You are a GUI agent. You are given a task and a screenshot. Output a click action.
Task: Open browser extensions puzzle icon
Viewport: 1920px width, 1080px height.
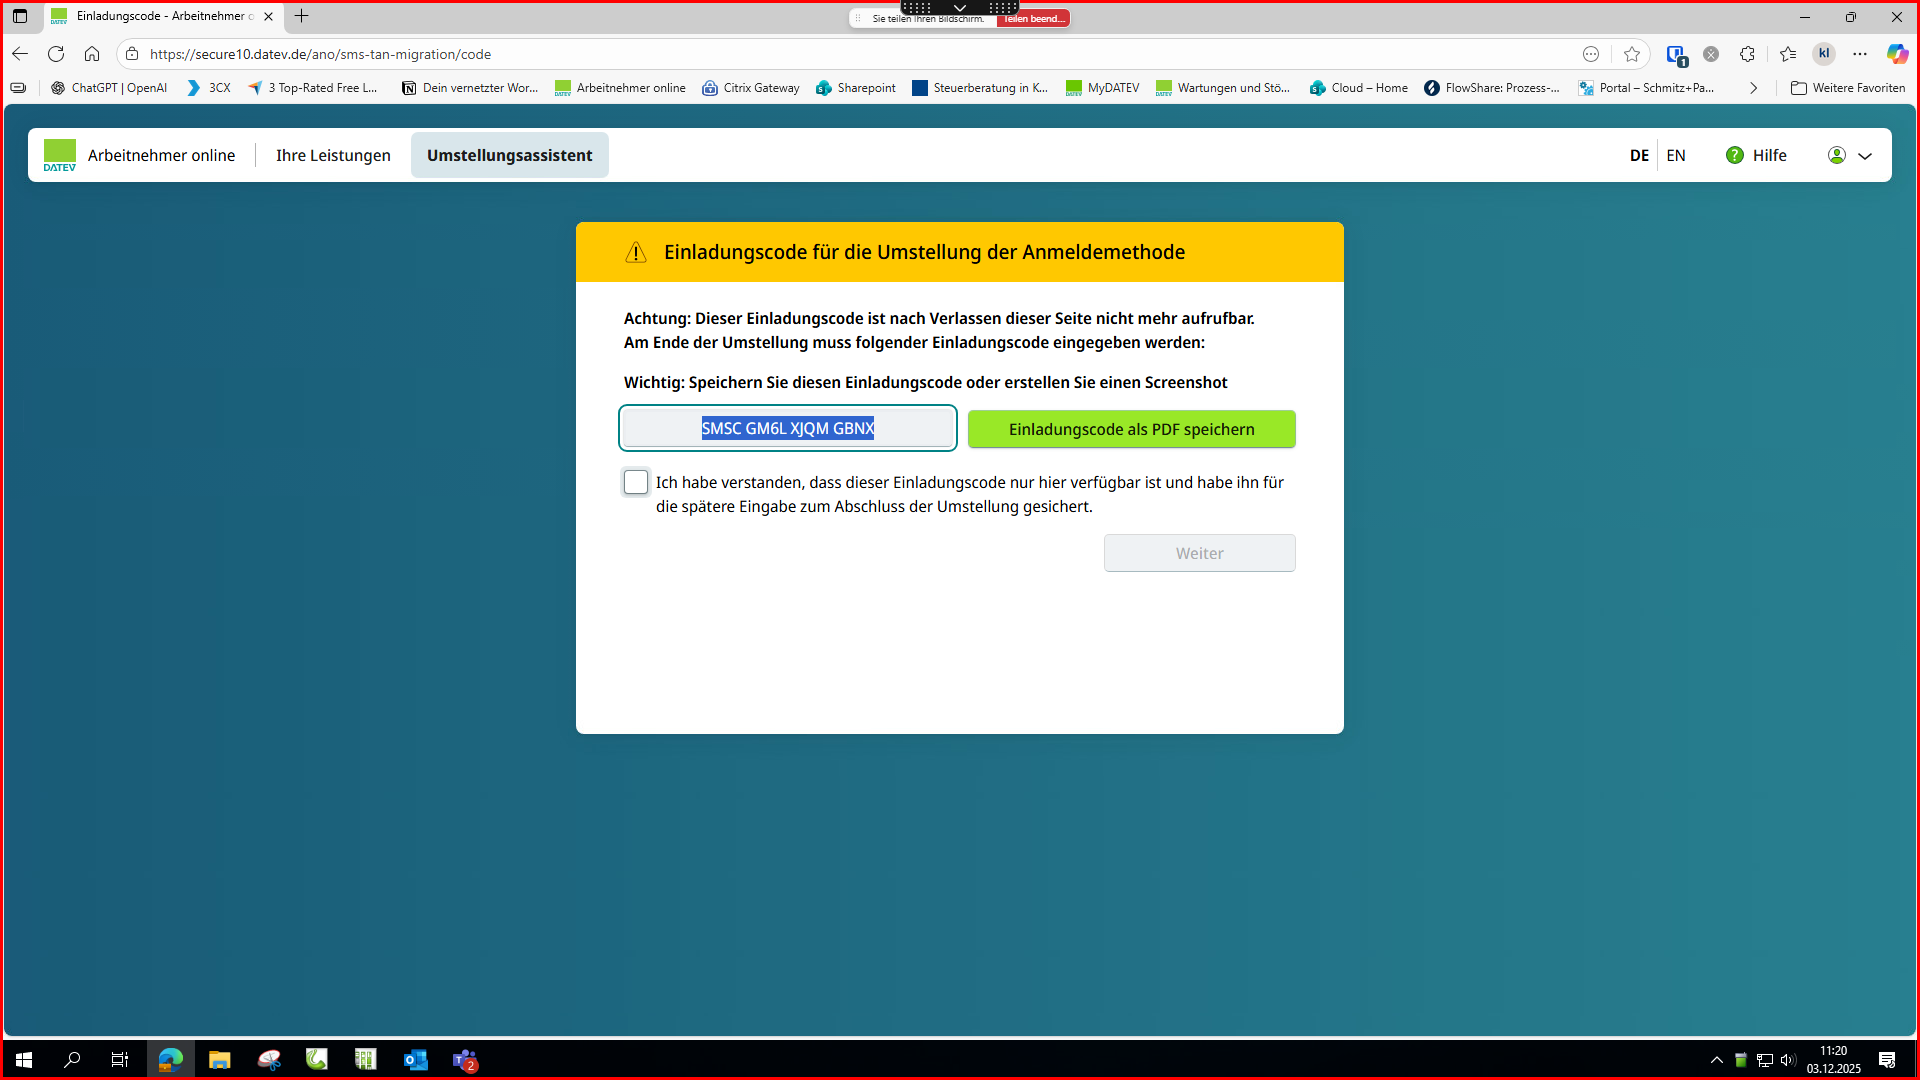[1747, 54]
